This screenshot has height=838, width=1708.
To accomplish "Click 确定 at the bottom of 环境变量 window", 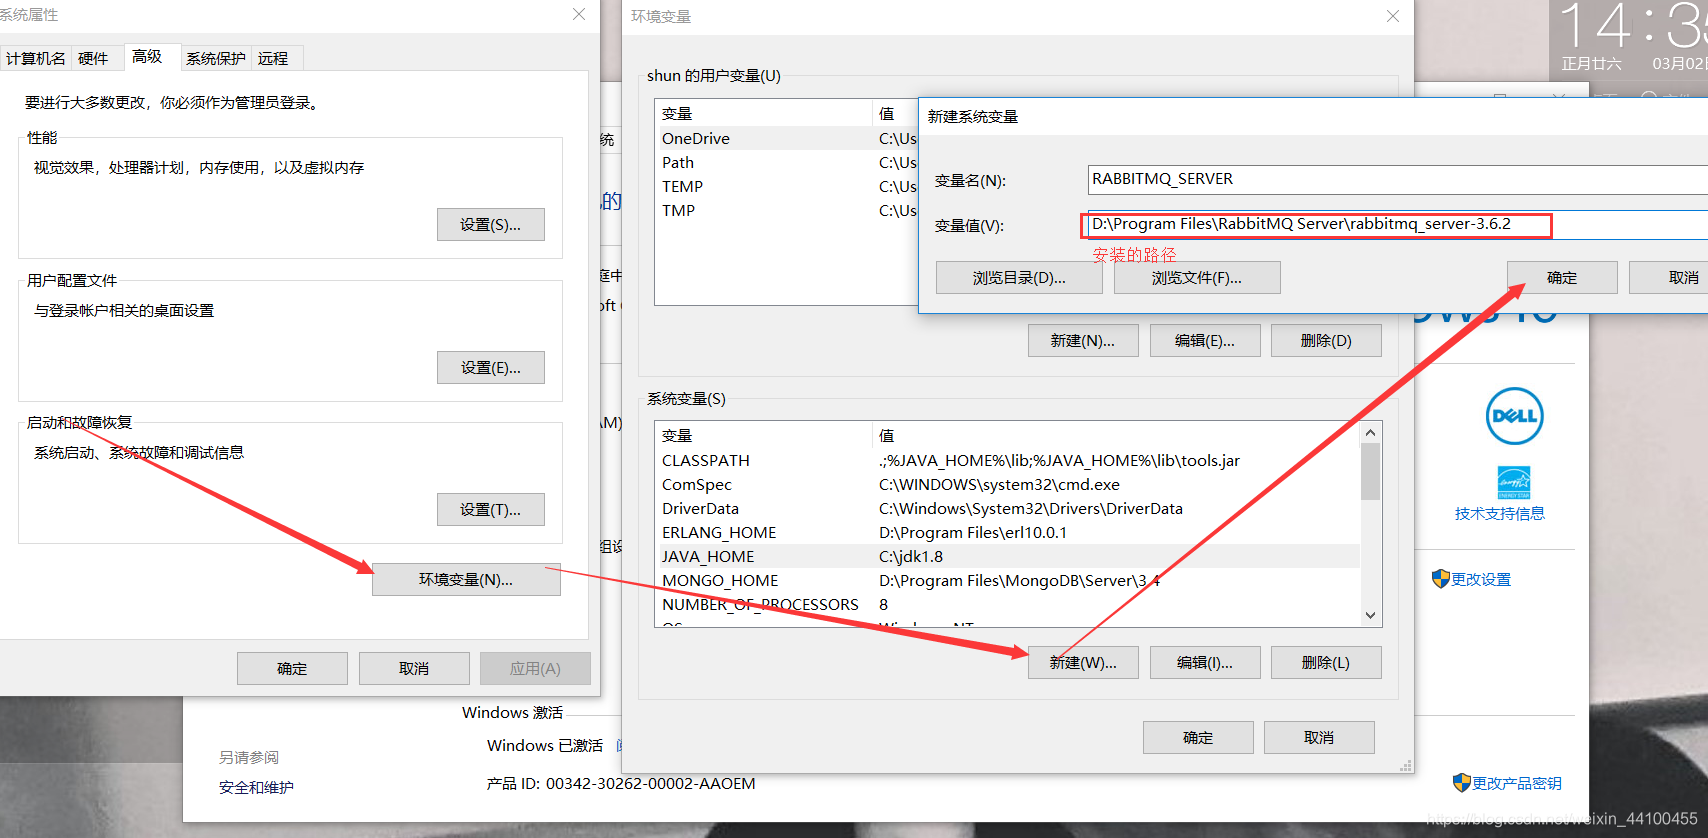I will click(1198, 738).
